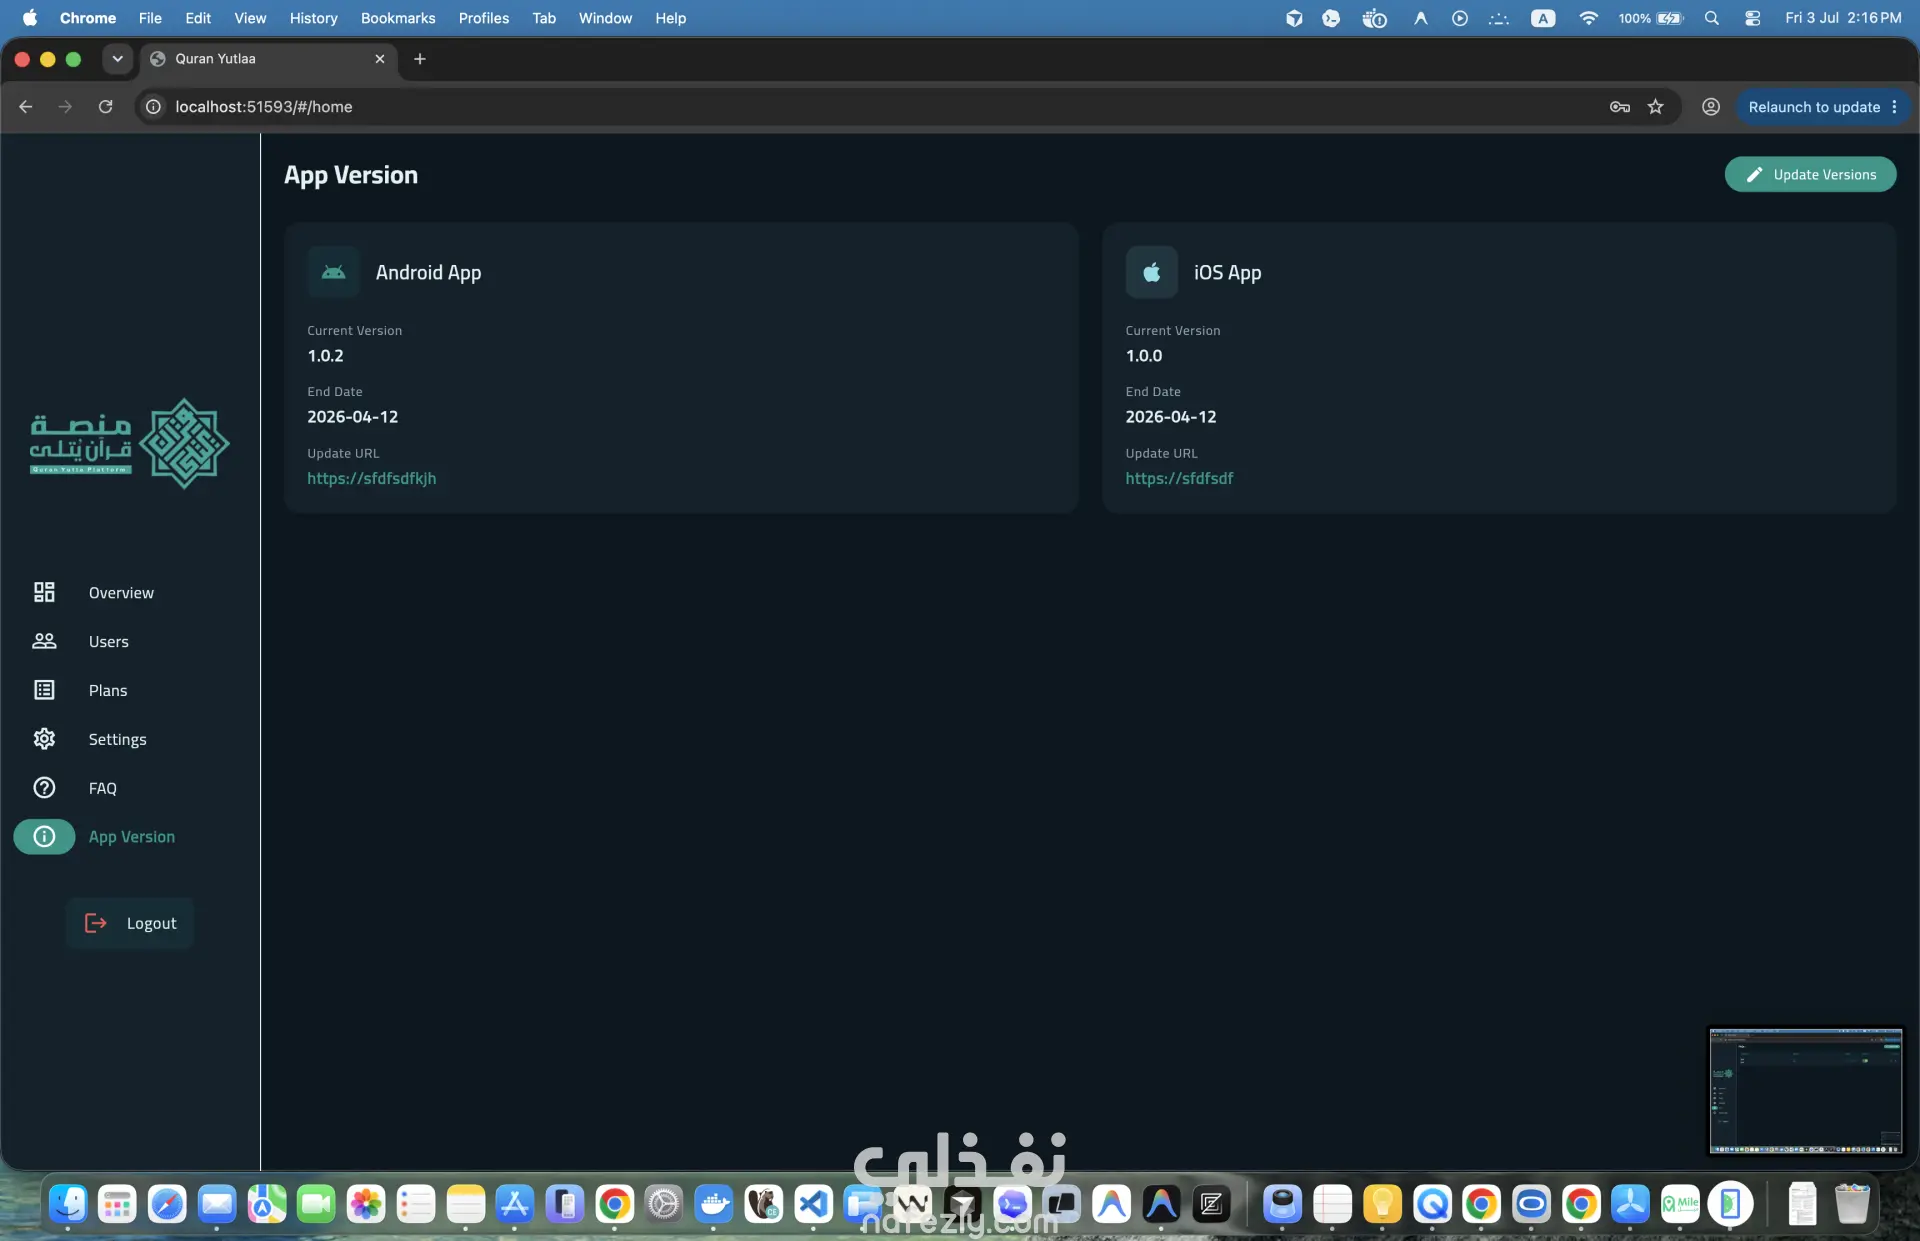Click the iOS End Date 2026-04-12
The height and width of the screenshot is (1241, 1920).
pyautogui.click(x=1171, y=417)
